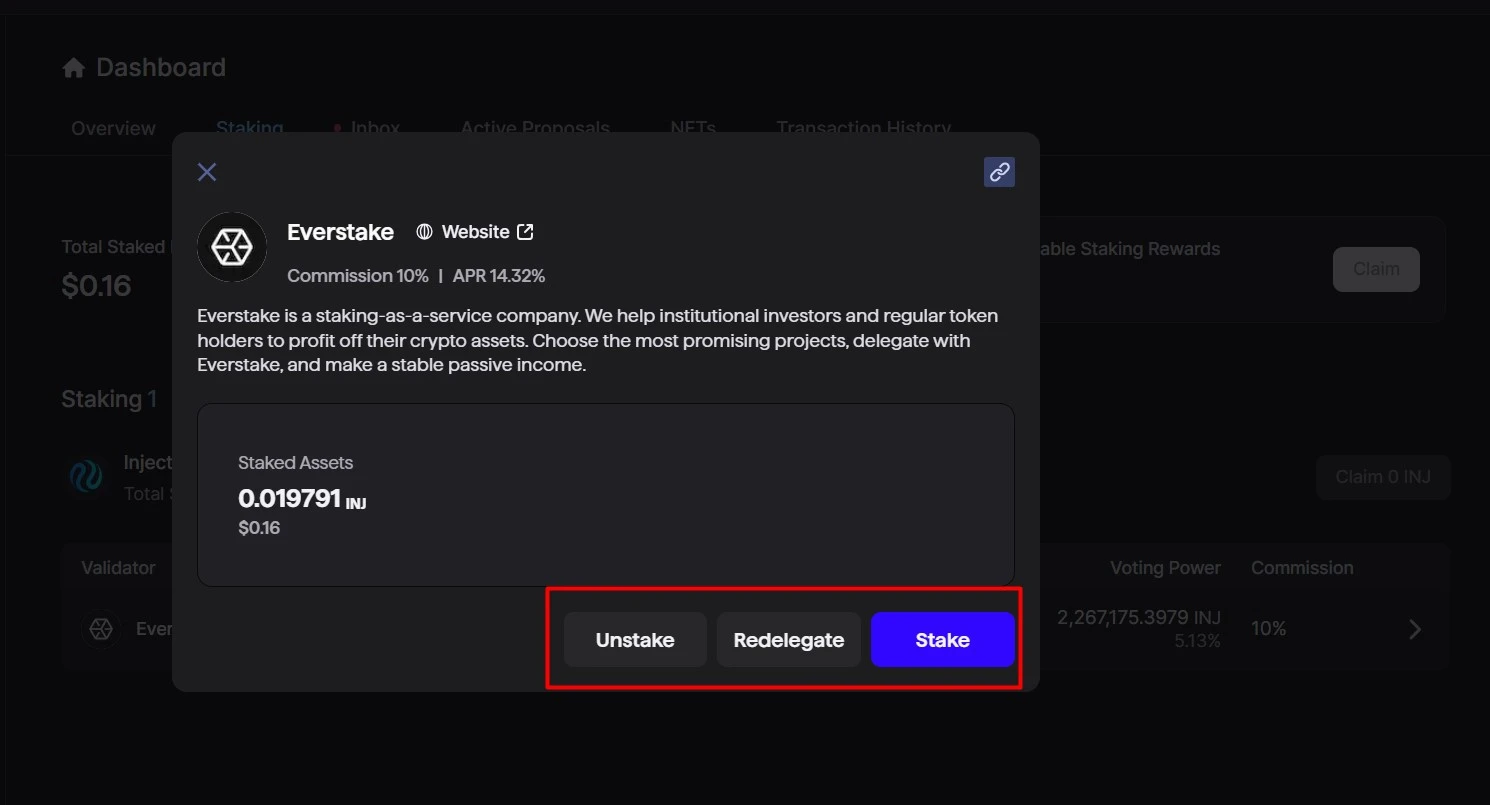Open the Active Proposals tab
Screen dimensions: 1490x805
click(535, 128)
